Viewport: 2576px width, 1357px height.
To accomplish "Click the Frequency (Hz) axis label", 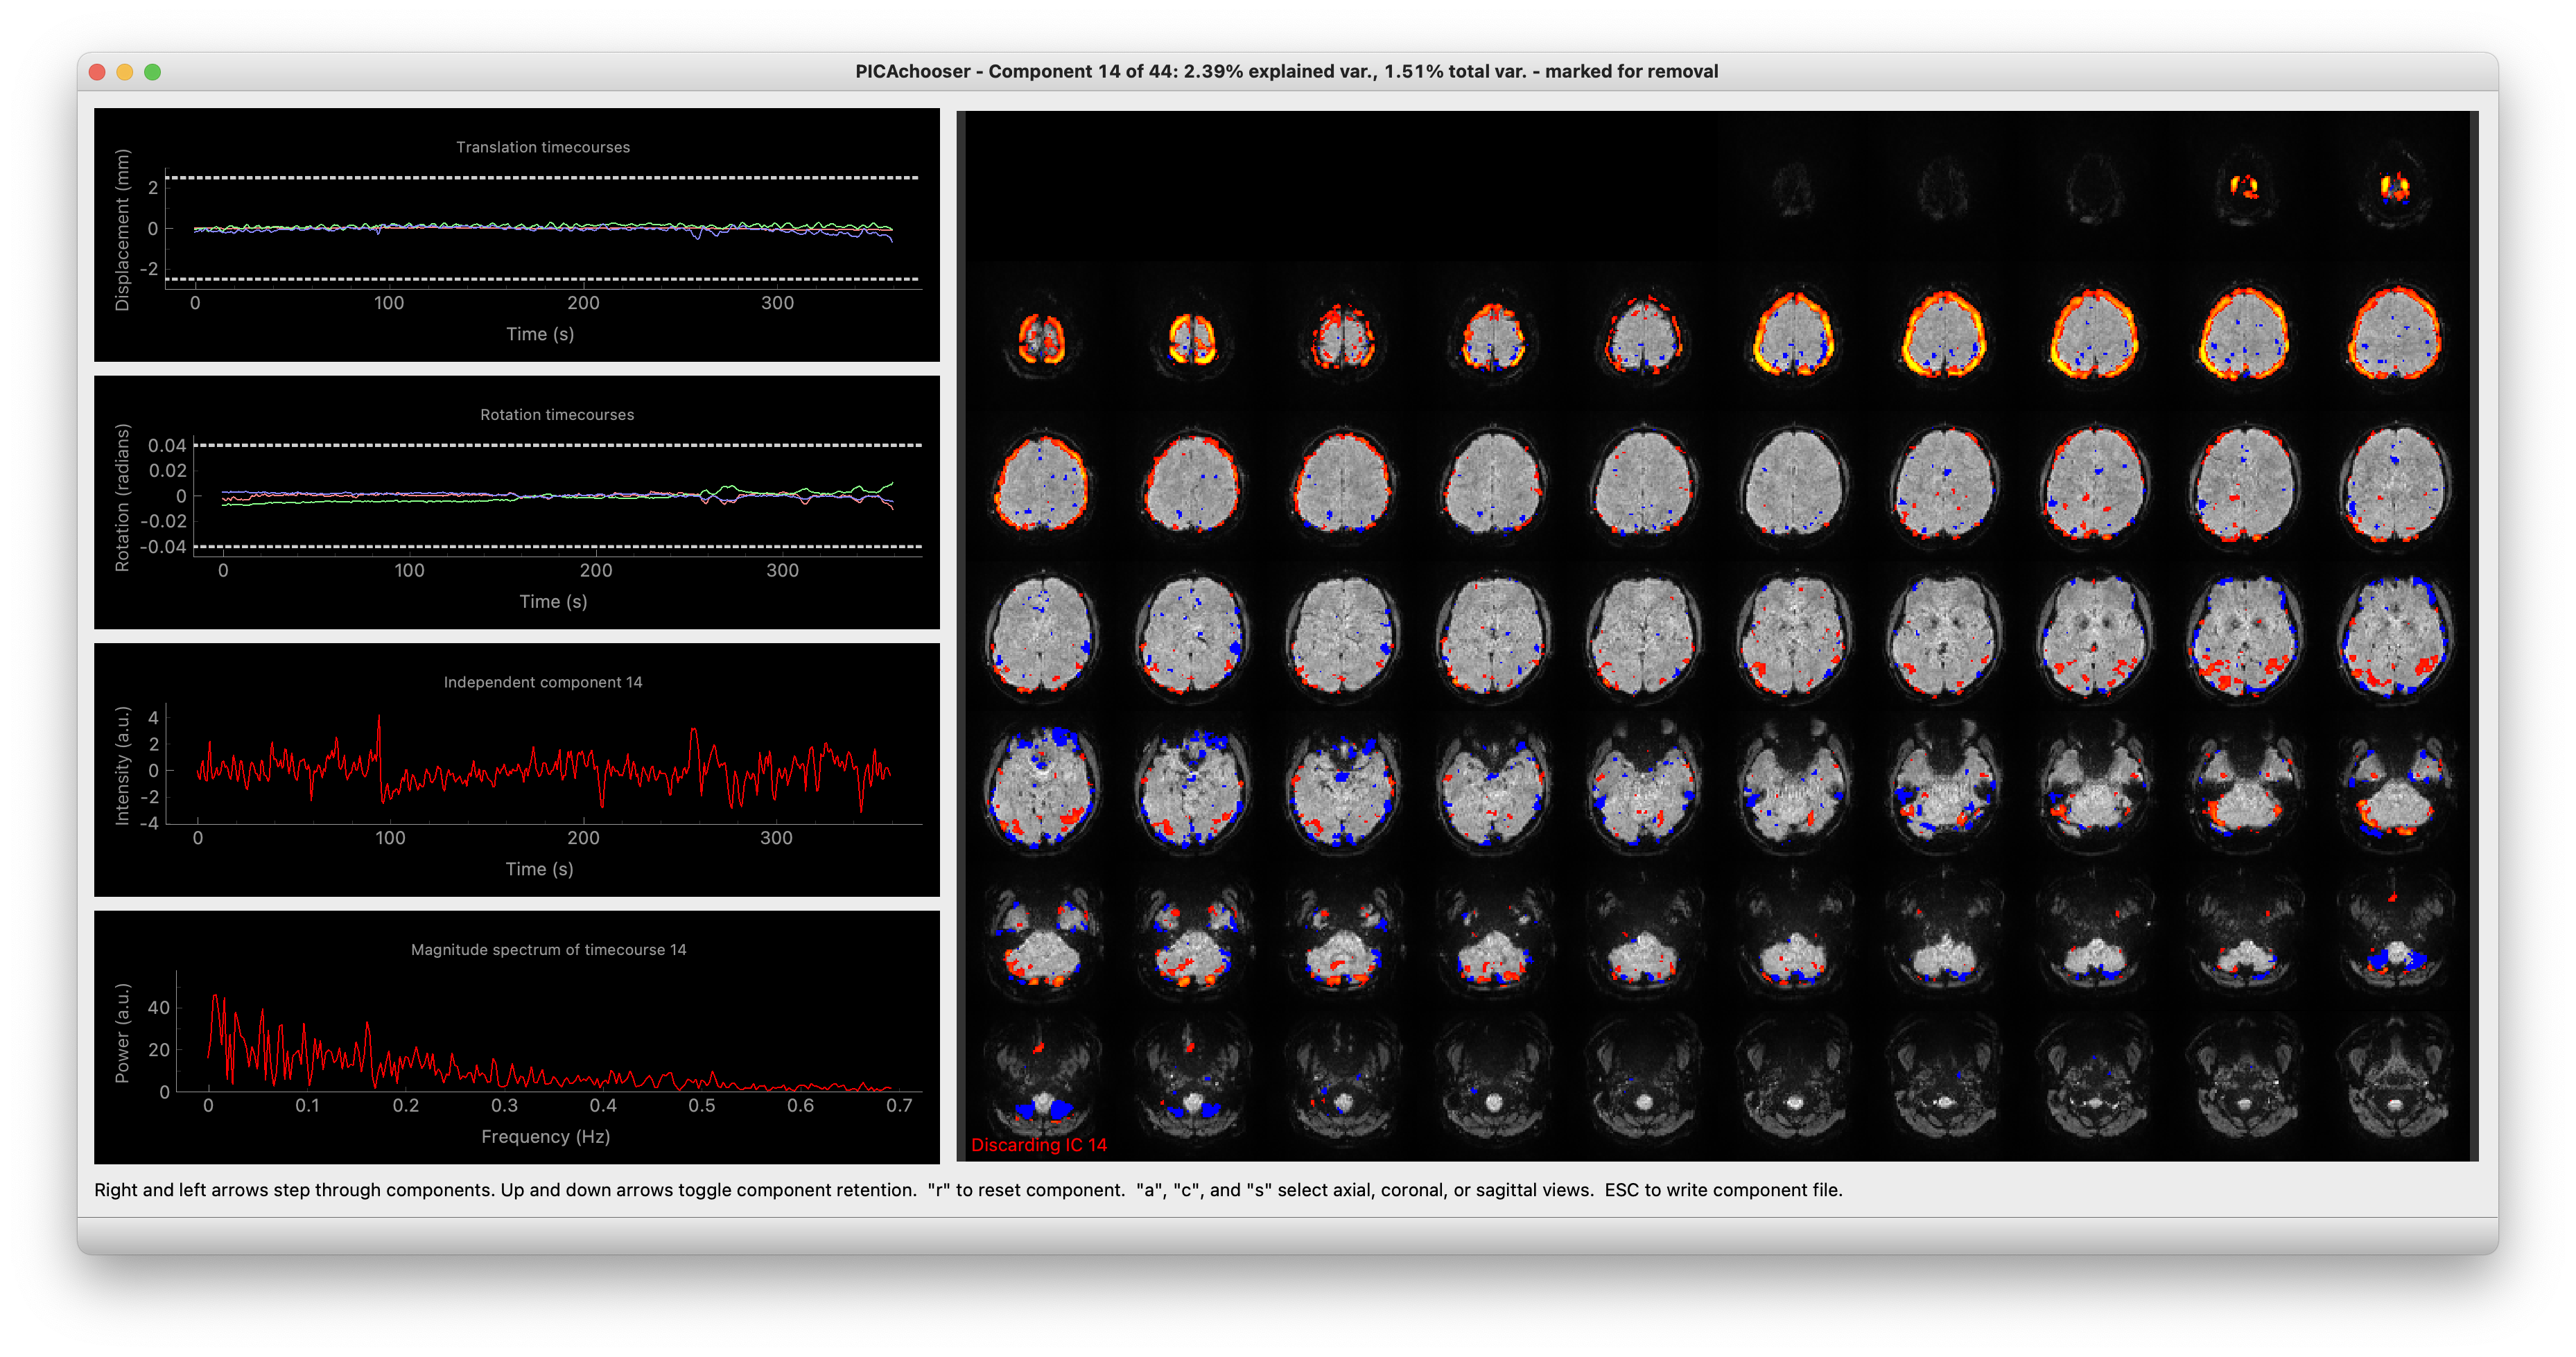I will tap(546, 1136).
